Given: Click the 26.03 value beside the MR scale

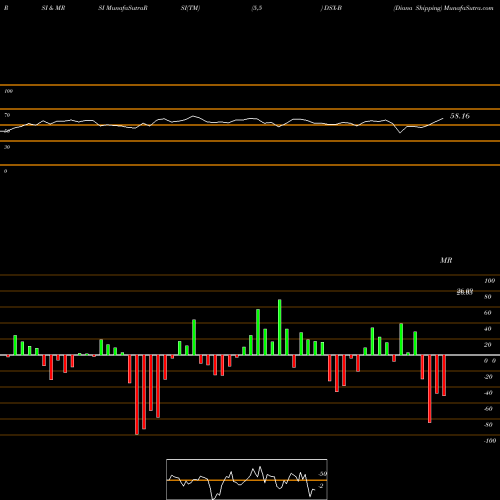Looking at the screenshot, I should click(465, 292).
